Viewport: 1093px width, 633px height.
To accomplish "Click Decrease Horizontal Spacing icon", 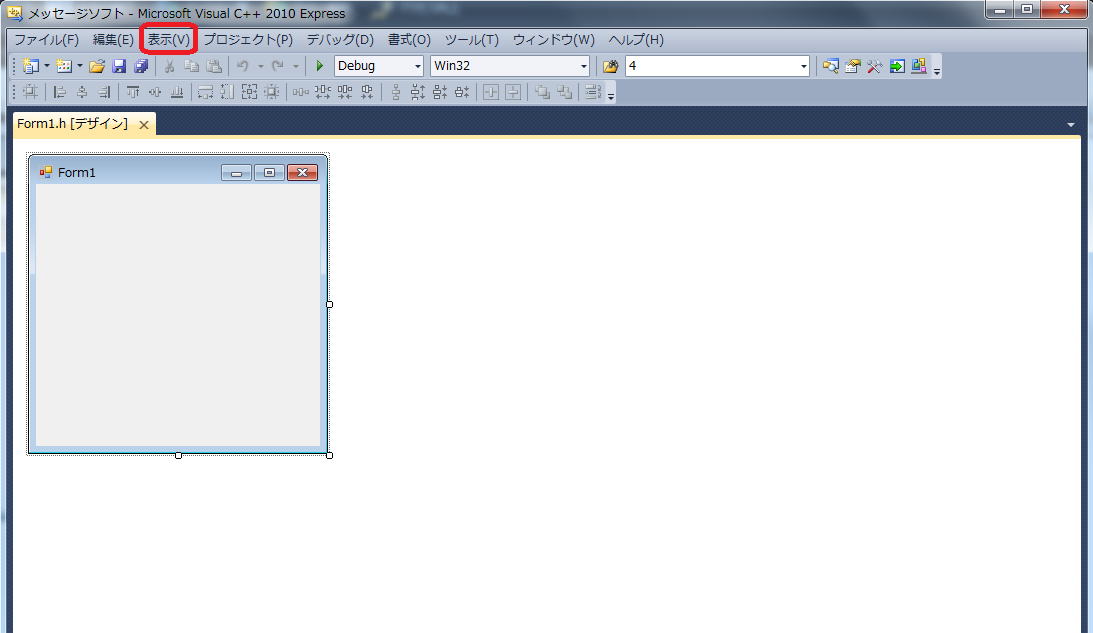I will tap(345, 92).
